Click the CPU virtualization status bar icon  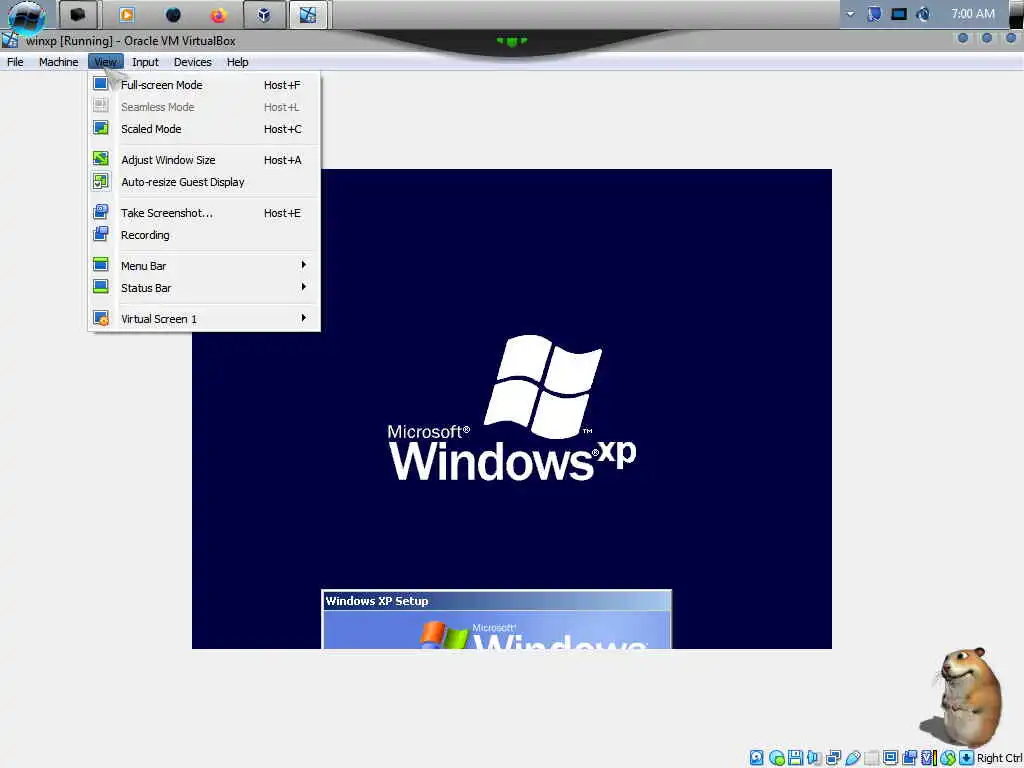pos(928,758)
